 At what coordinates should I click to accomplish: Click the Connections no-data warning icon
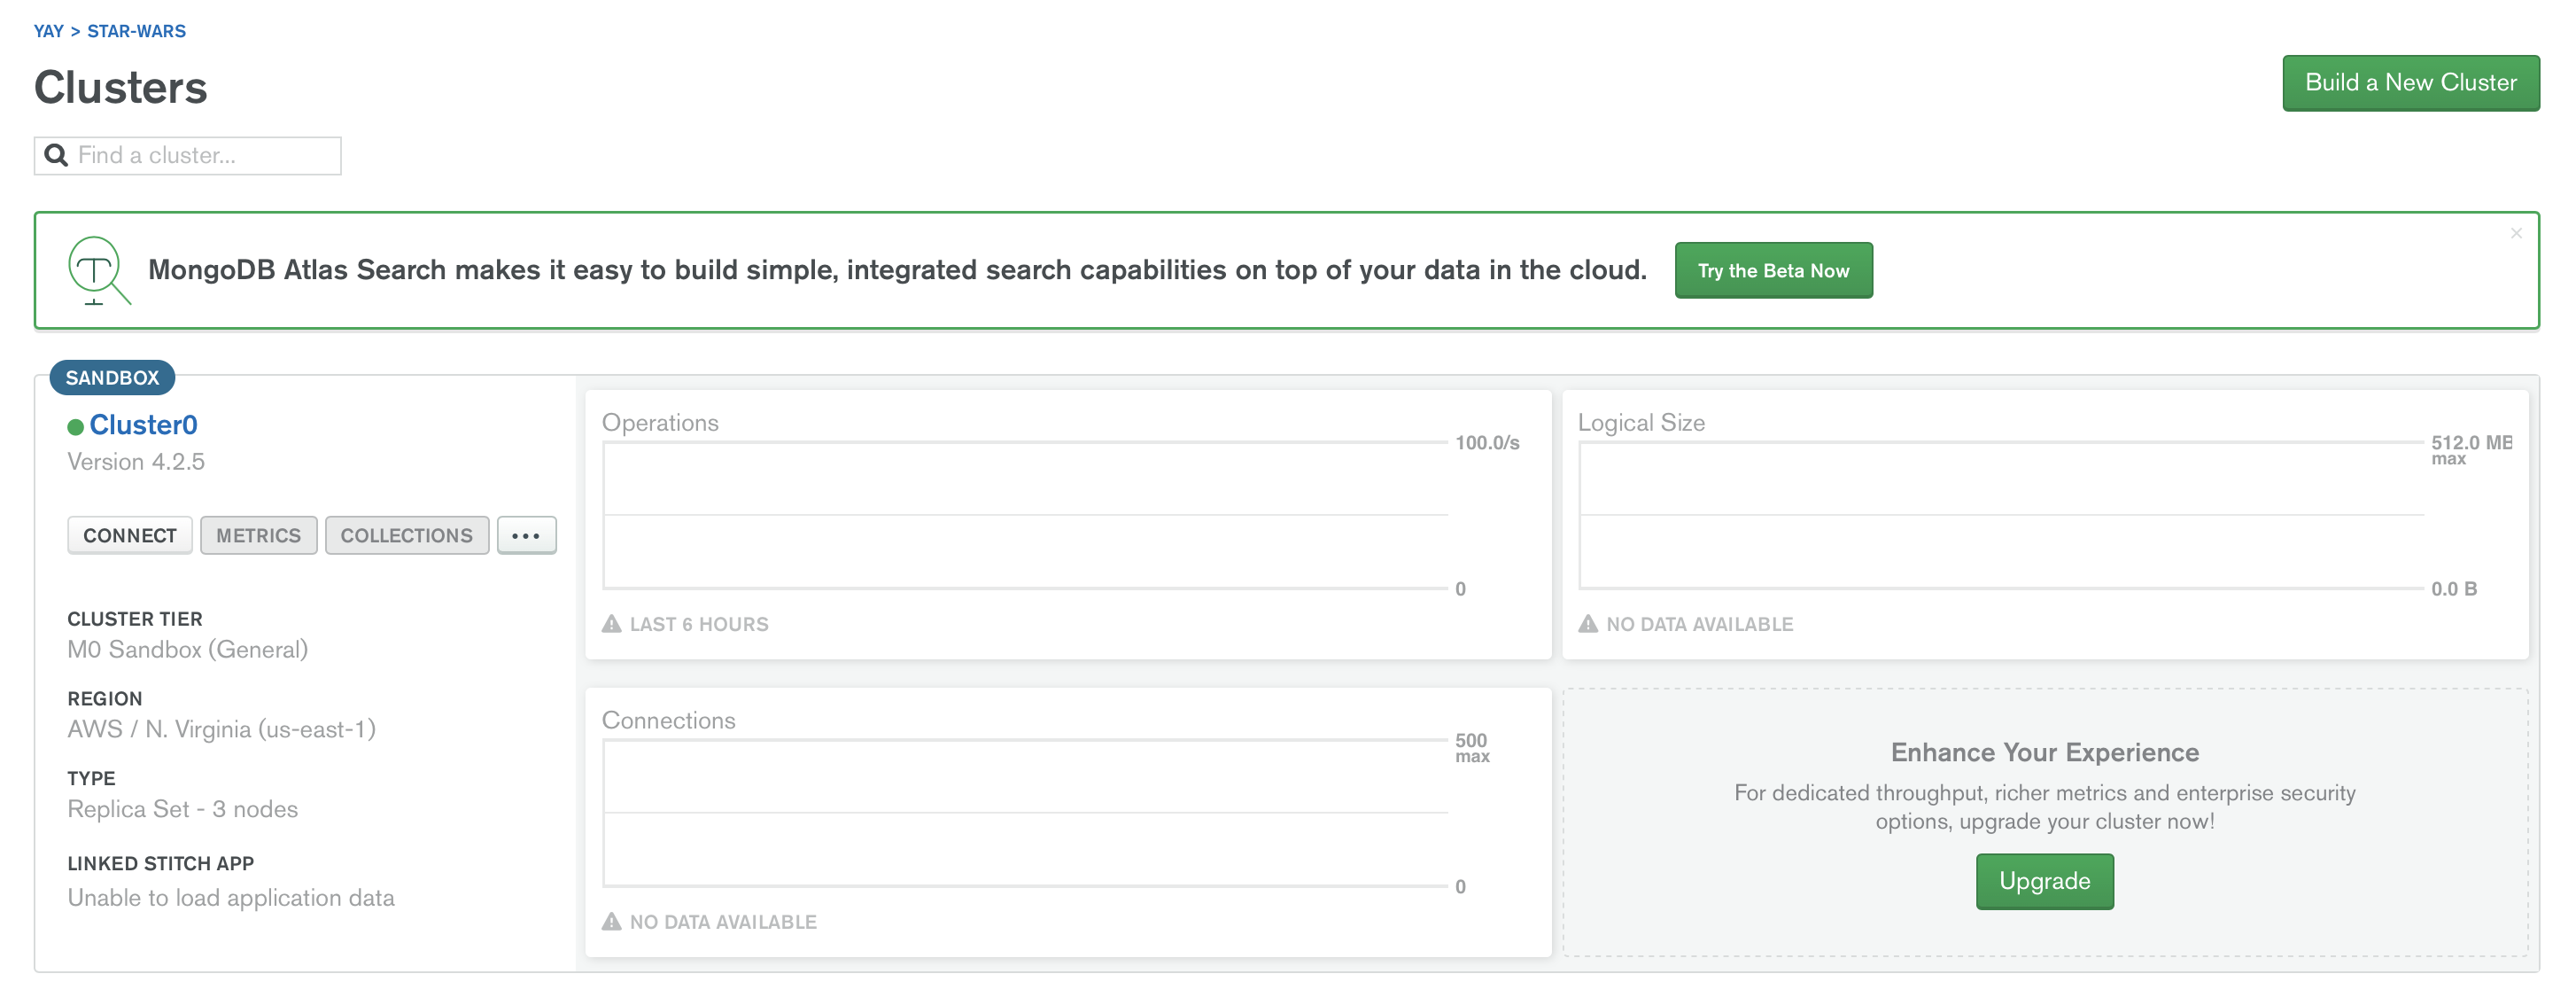click(x=611, y=921)
